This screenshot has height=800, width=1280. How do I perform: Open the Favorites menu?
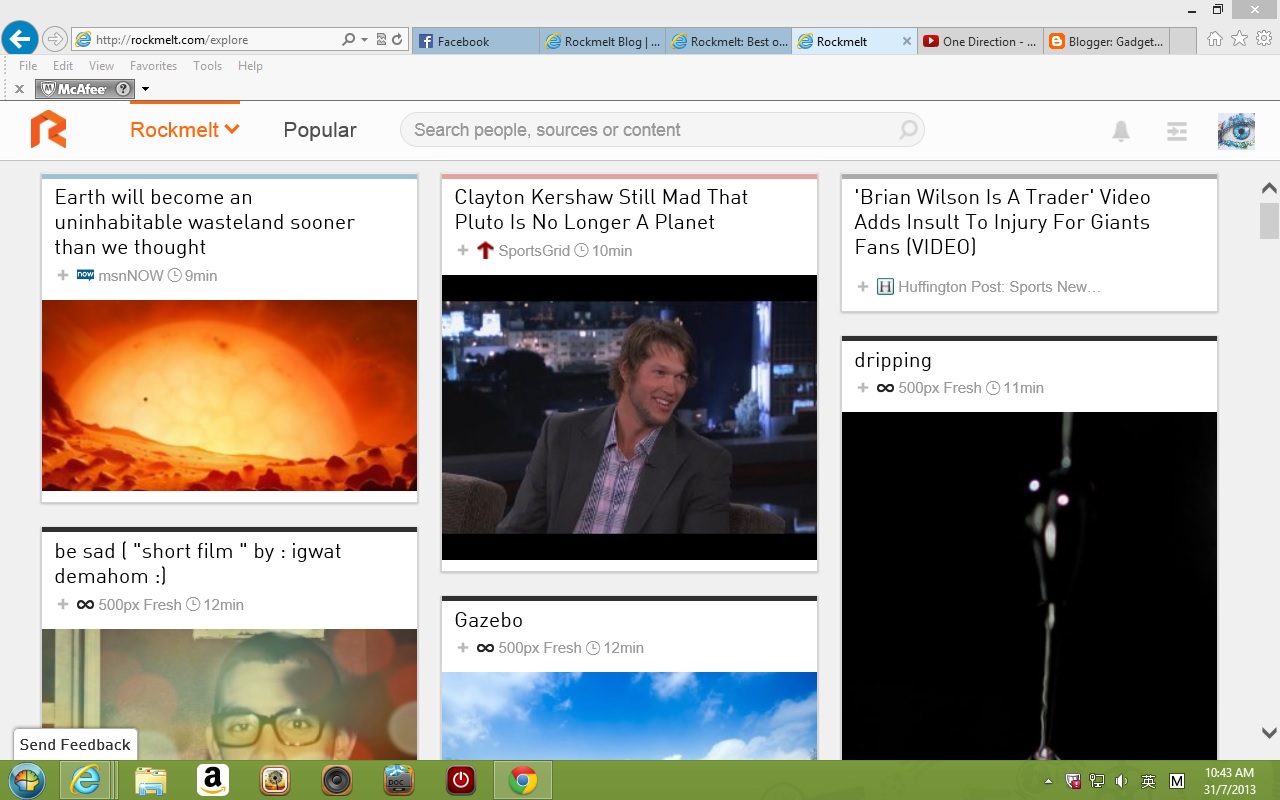coord(153,66)
